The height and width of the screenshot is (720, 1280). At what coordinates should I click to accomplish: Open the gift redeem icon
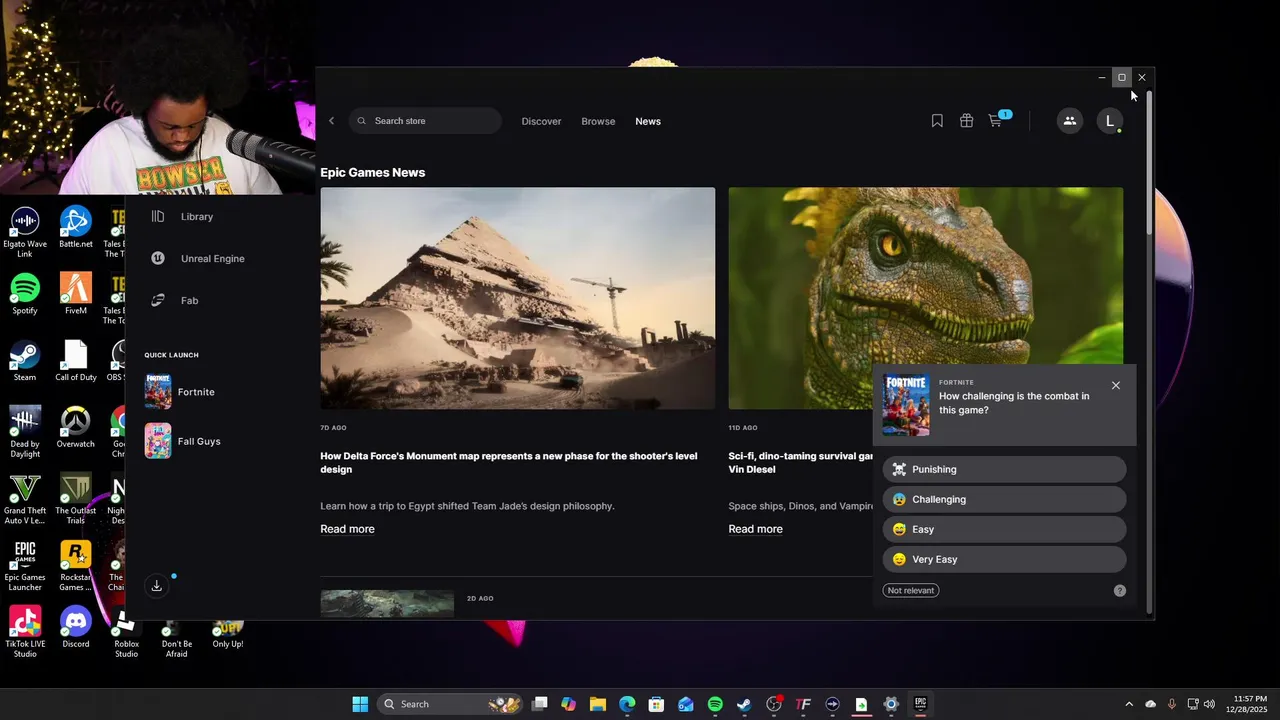[x=966, y=121]
